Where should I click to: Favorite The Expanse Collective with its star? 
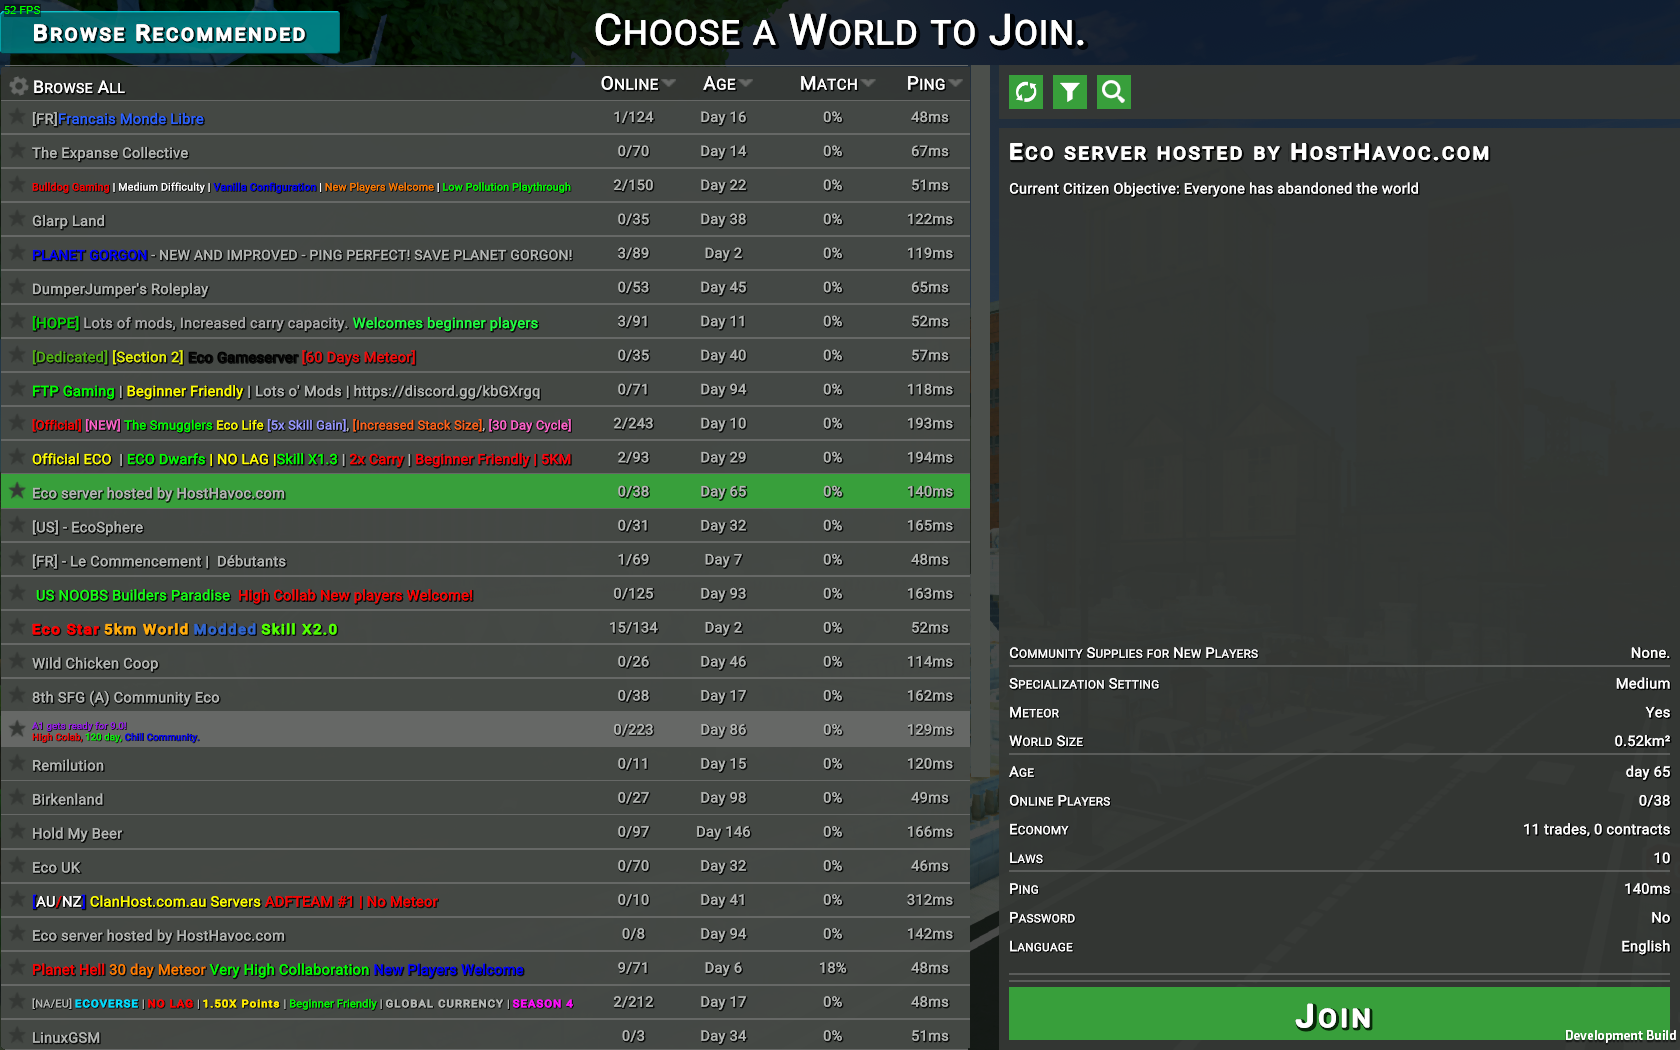click(17, 151)
